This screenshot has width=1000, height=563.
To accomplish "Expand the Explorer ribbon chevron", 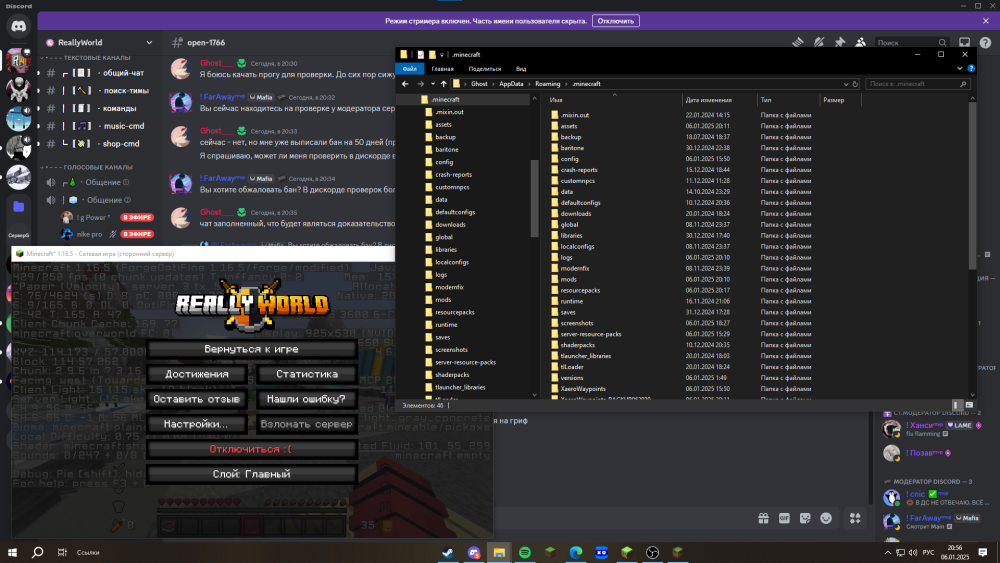I will pyautogui.click(x=959, y=68).
